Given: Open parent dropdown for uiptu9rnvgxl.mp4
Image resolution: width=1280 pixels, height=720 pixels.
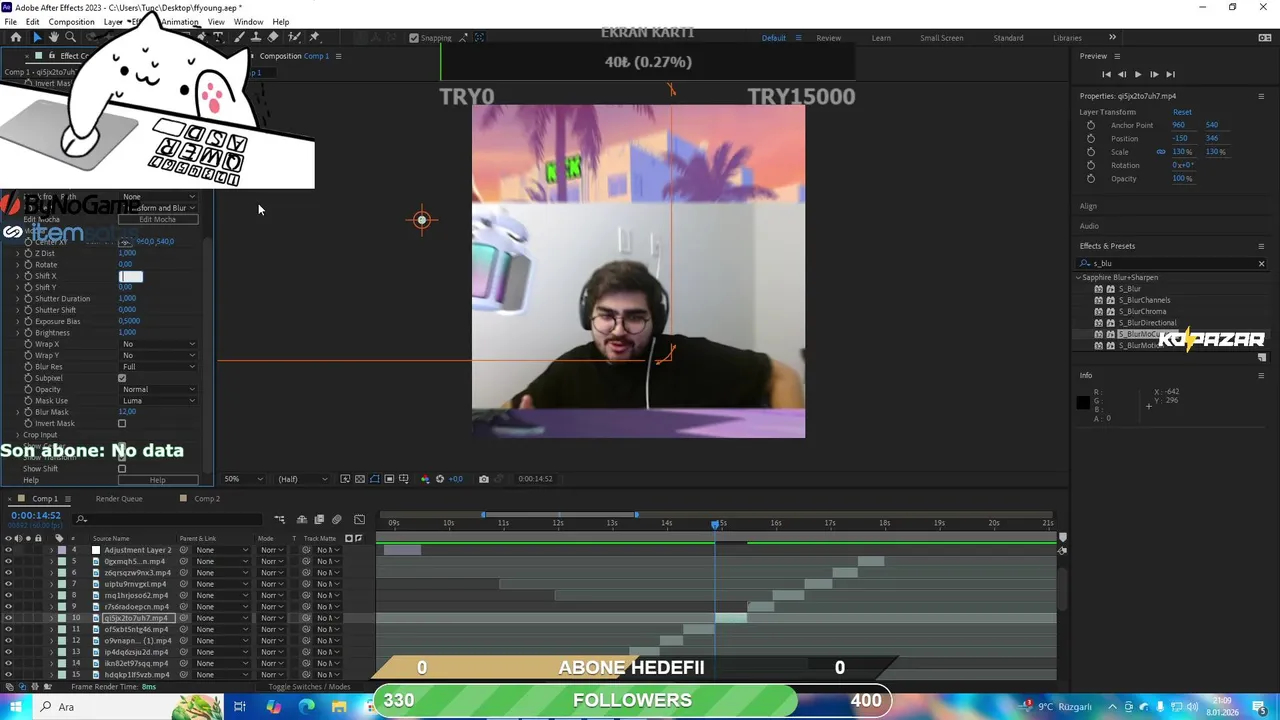Looking at the screenshot, I should [221, 584].
